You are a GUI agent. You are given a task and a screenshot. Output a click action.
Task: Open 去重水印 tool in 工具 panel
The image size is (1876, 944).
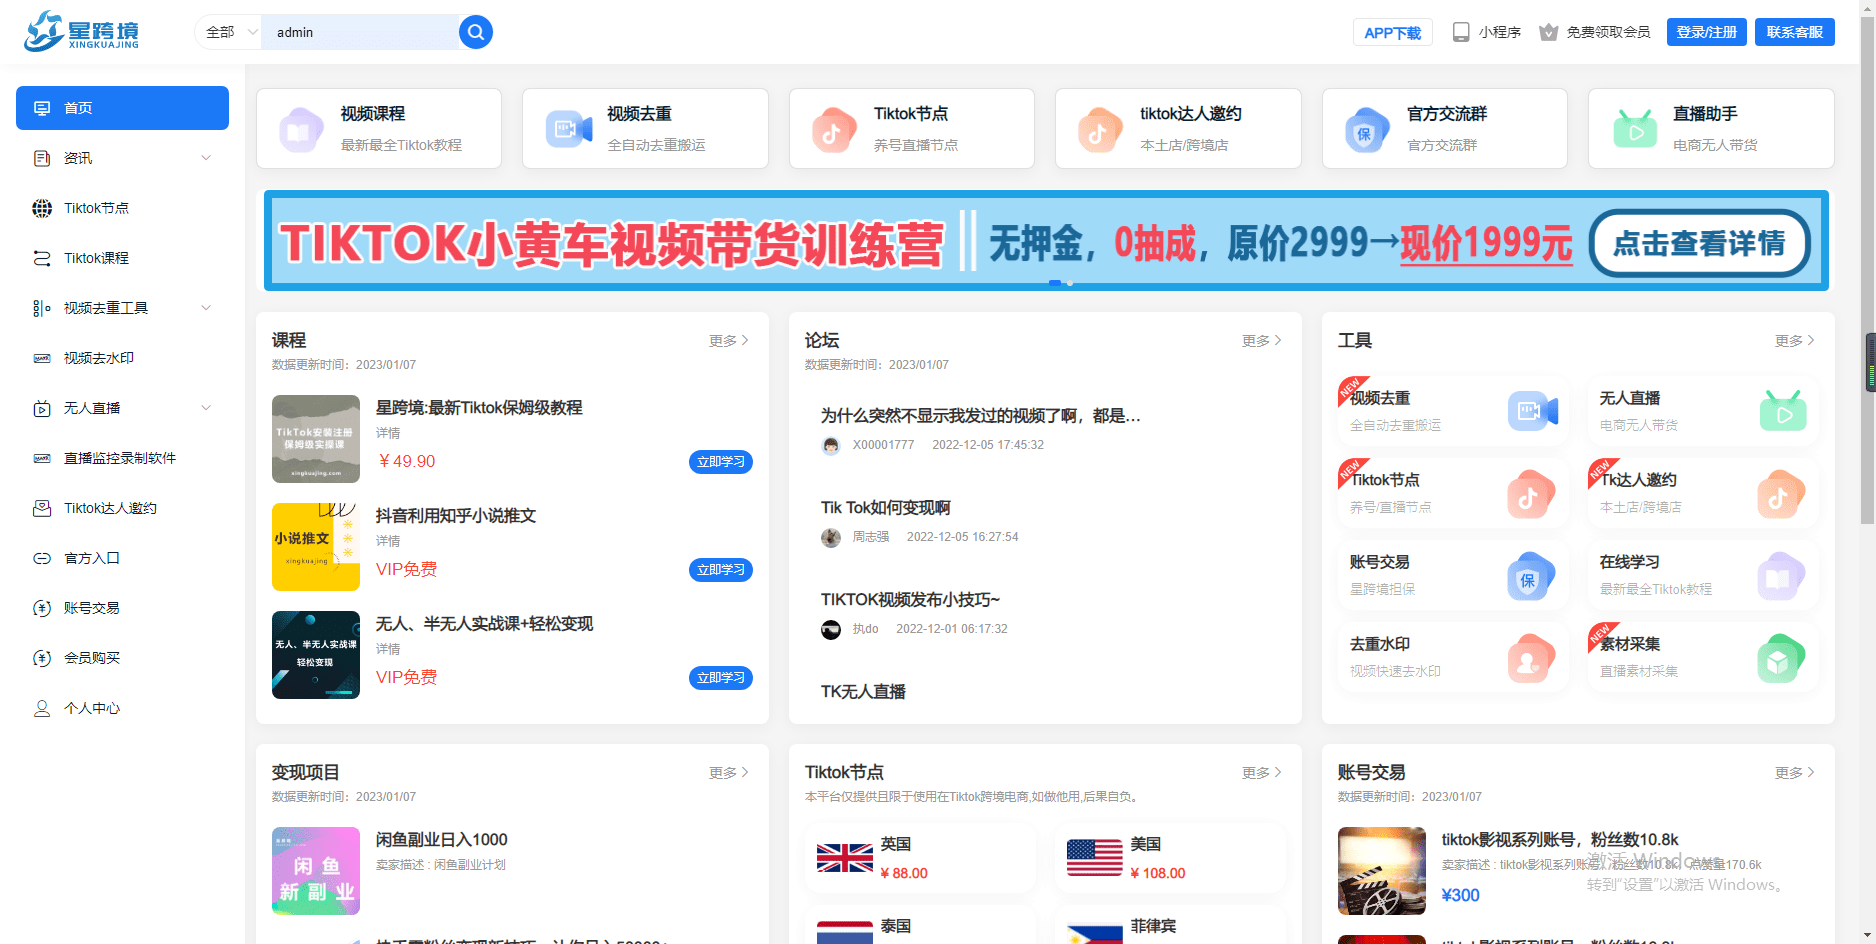1453,657
